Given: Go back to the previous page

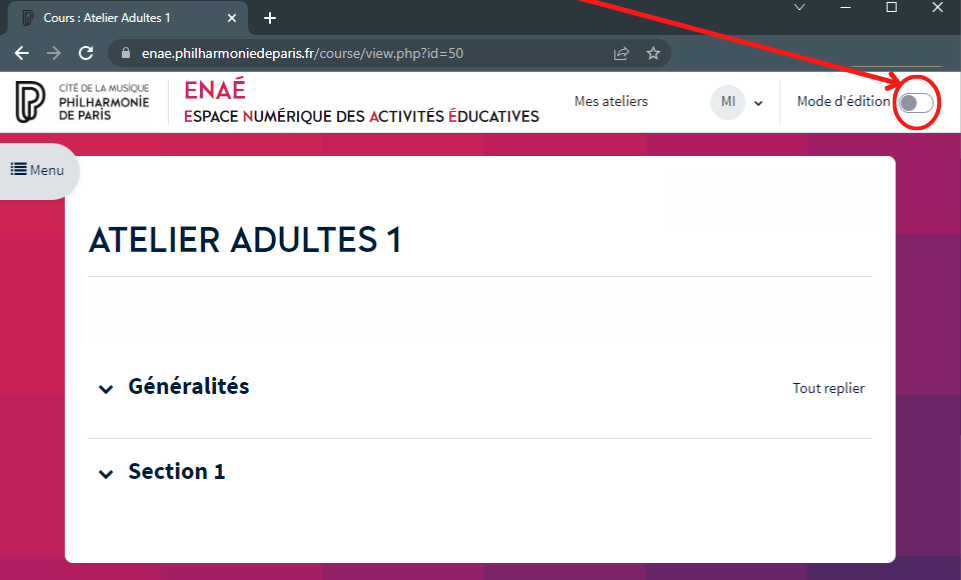Looking at the screenshot, I should point(22,54).
